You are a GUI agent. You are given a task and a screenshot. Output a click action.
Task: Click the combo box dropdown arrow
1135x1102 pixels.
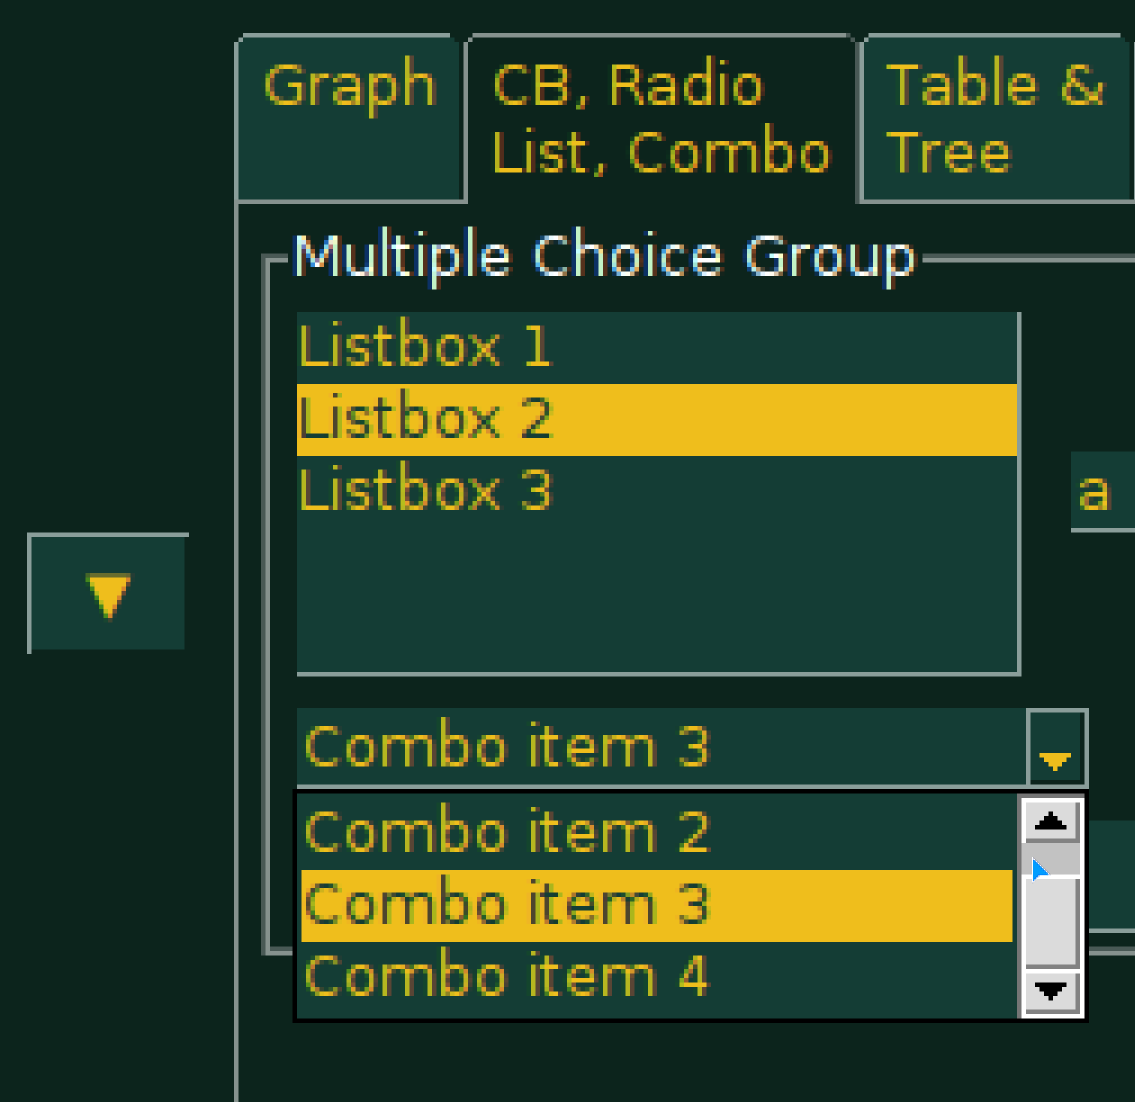1055,748
